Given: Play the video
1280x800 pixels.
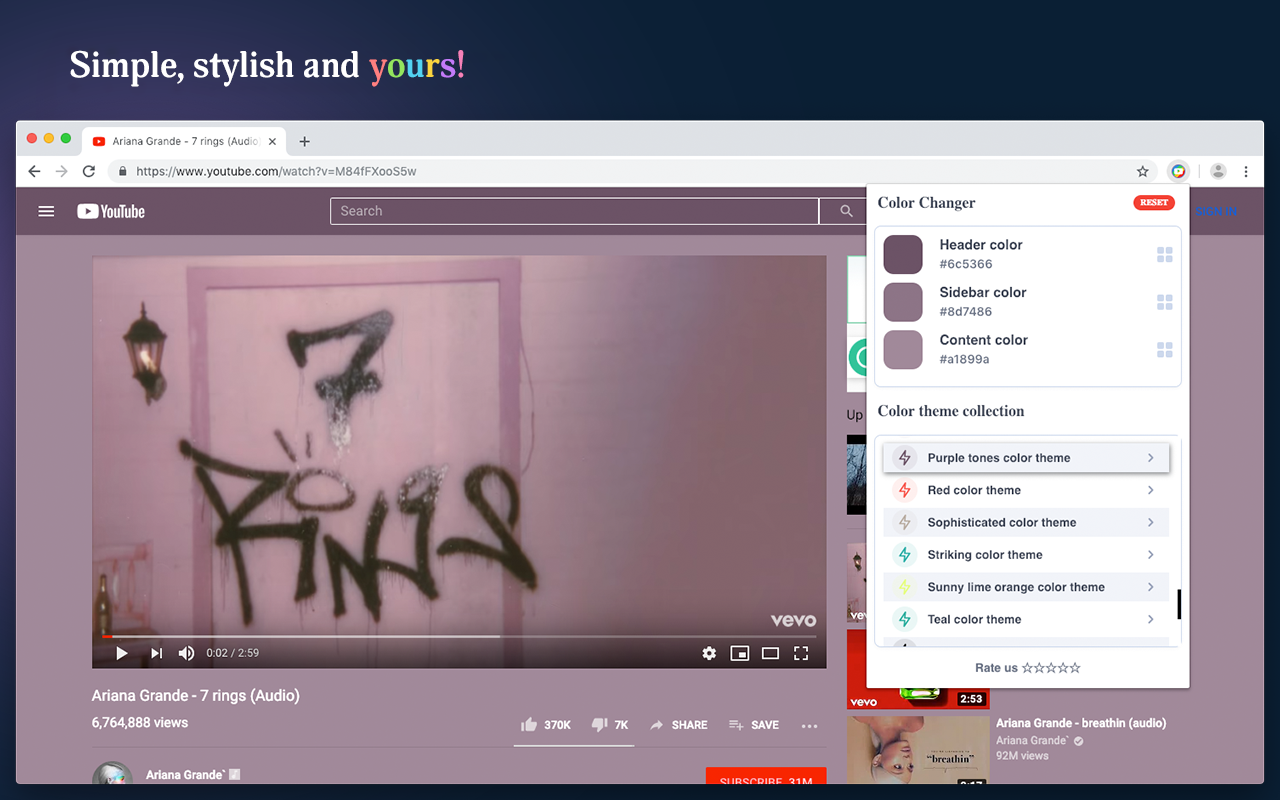Looking at the screenshot, I should click(x=122, y=653).
